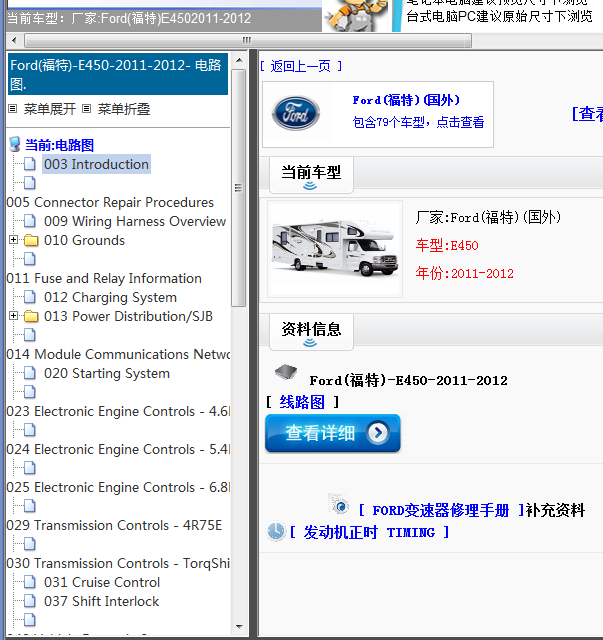Select the 资料信息 tab
The image size is (603, 640).
tap(311, 331)
